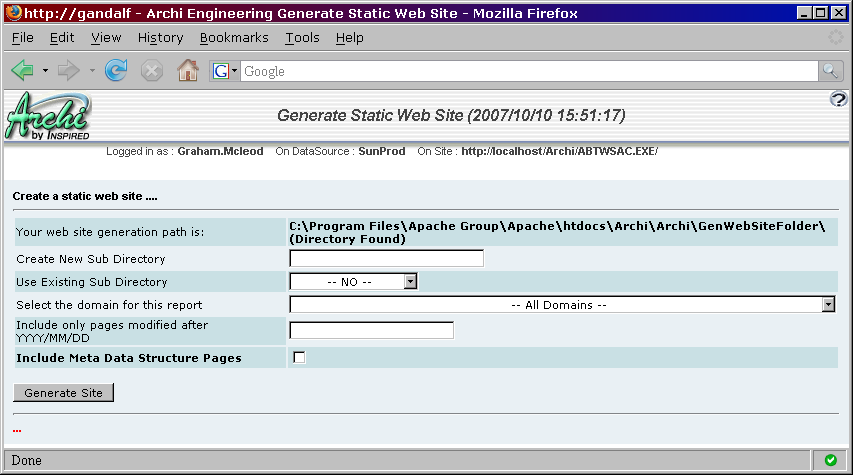Click the search magnifier icon
Image resolution: width=853 pixels, height=475 pixels.
[830, 71]
